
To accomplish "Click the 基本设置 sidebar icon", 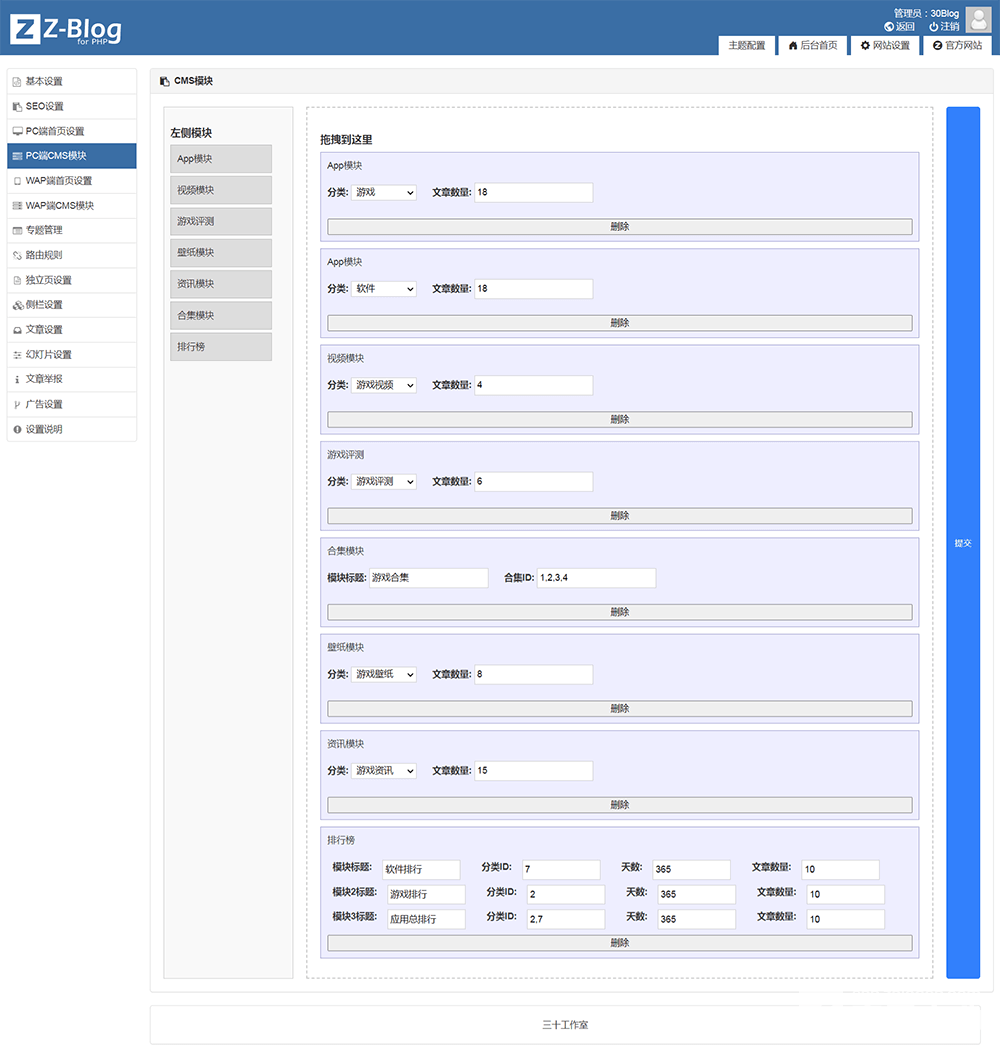I will point(18,82).
